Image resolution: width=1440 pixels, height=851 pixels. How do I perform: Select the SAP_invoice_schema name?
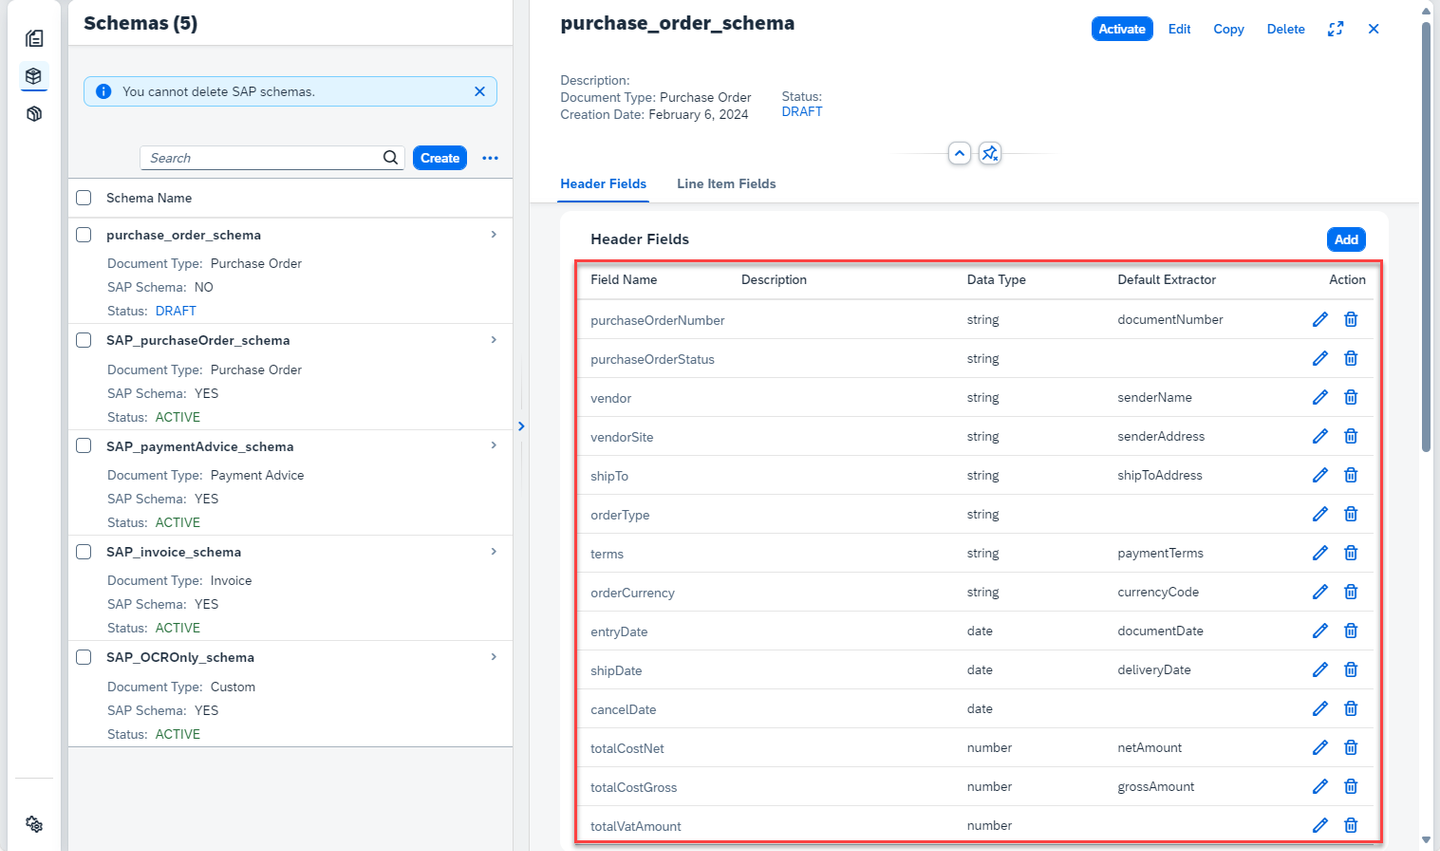[173, 552]
